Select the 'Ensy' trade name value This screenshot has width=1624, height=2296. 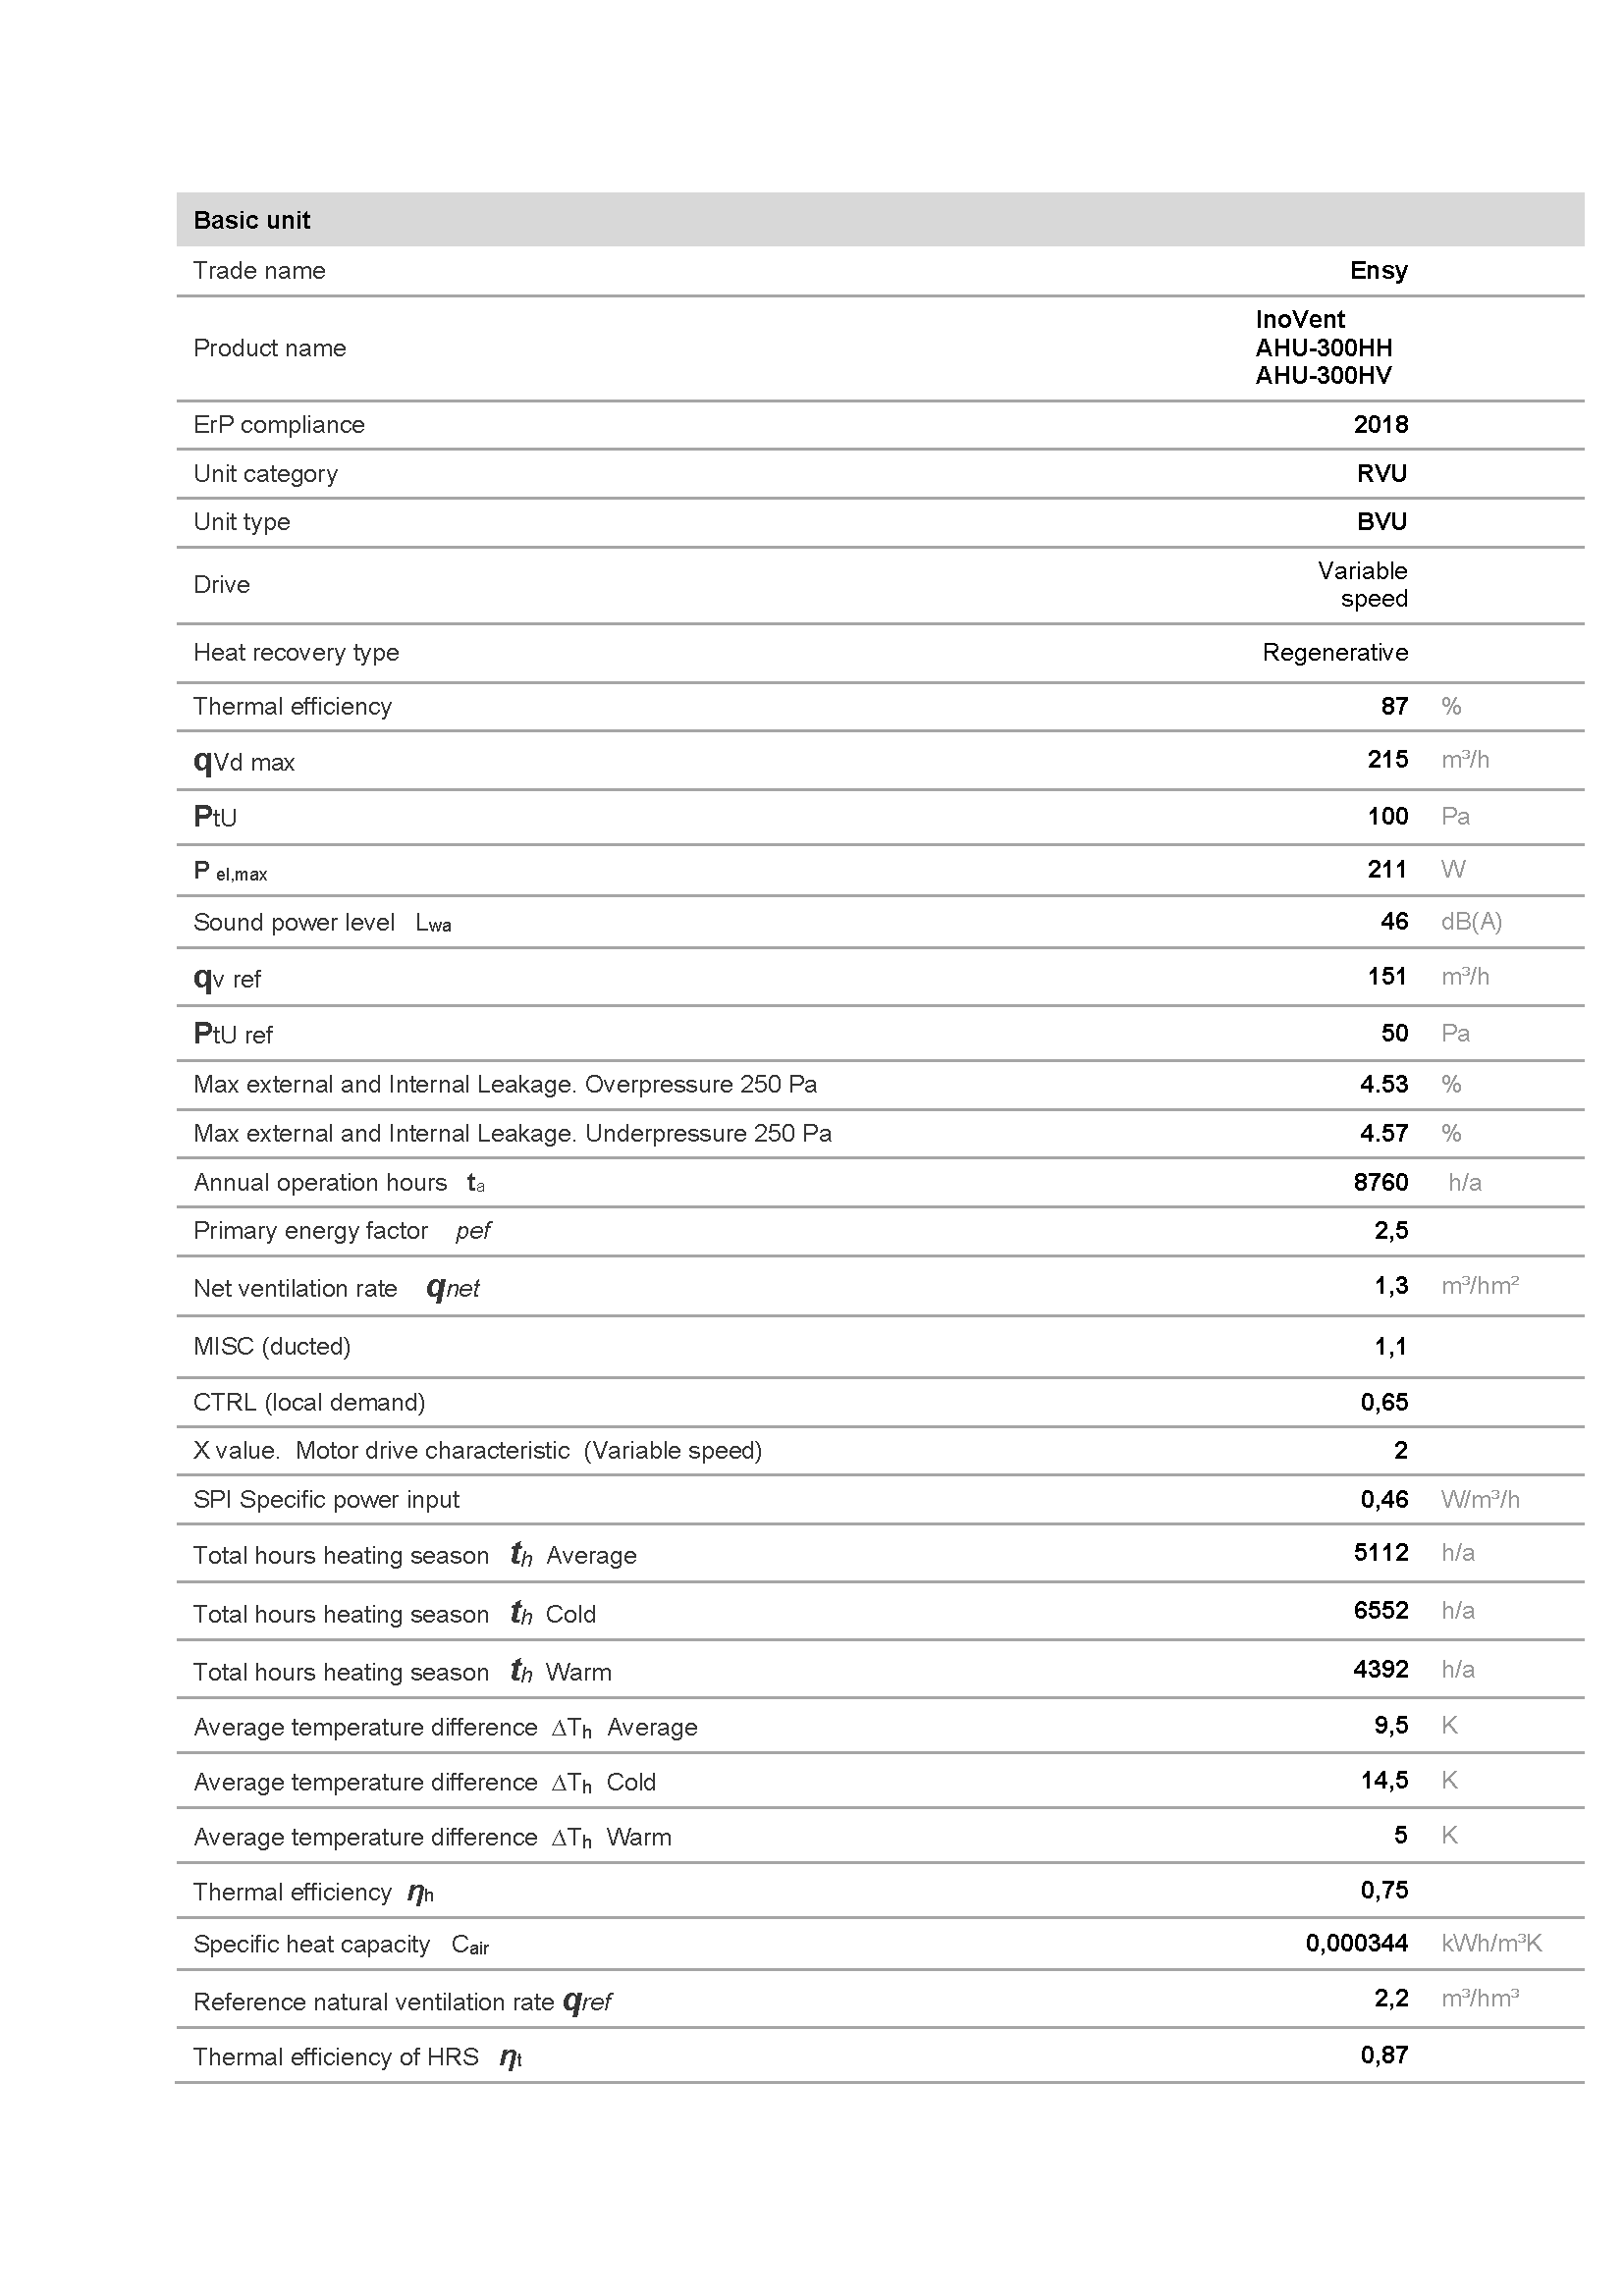[x=1378, y=271]
